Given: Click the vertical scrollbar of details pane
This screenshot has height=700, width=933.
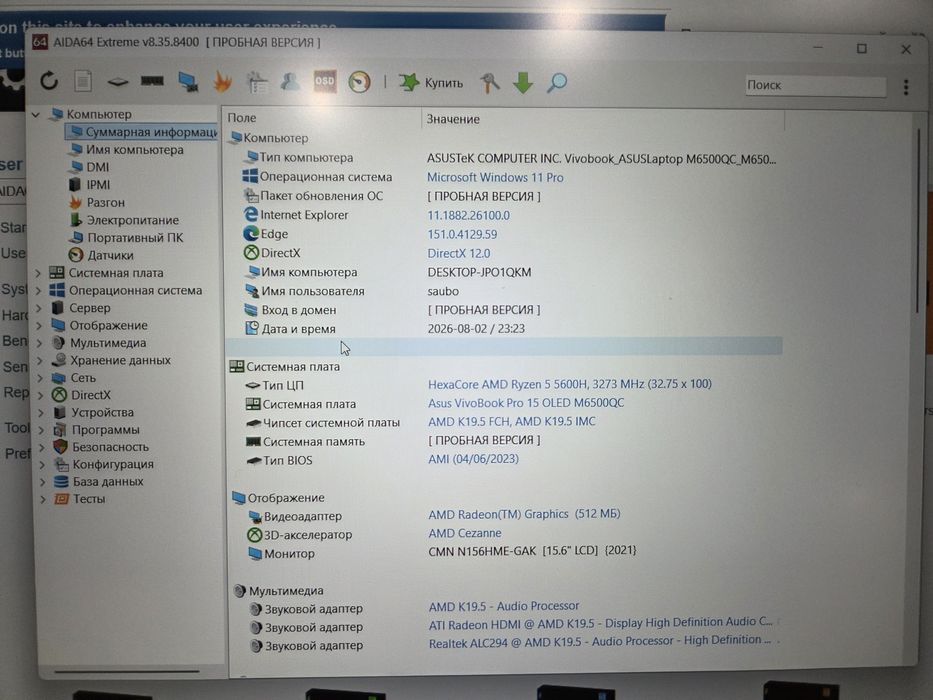Looking at the screenshot, I should (x=918, y=220).
